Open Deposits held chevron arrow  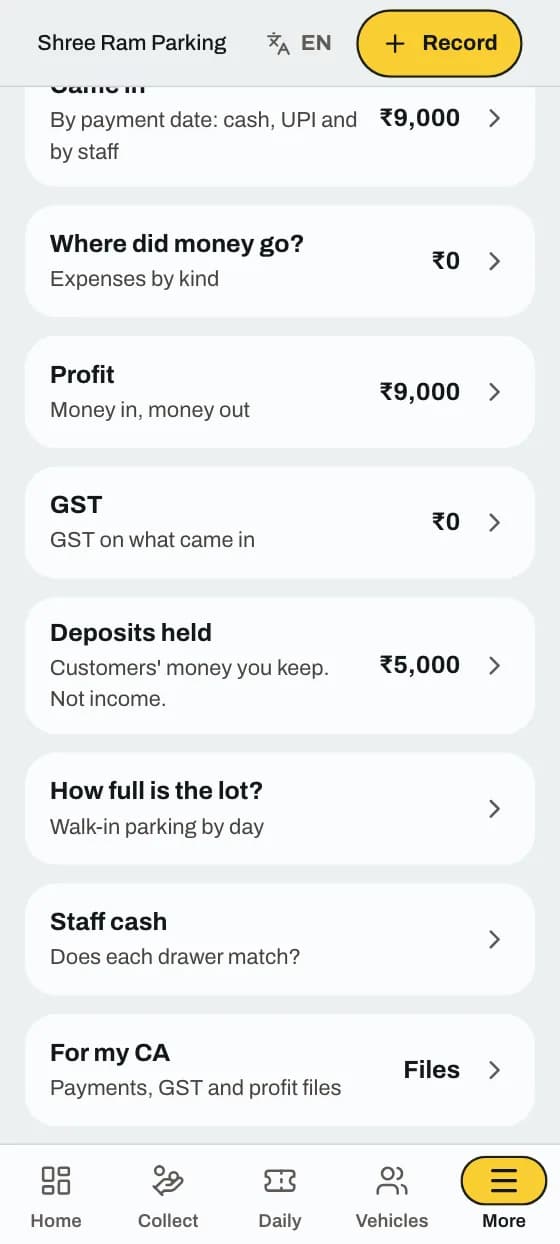[494, 665]
